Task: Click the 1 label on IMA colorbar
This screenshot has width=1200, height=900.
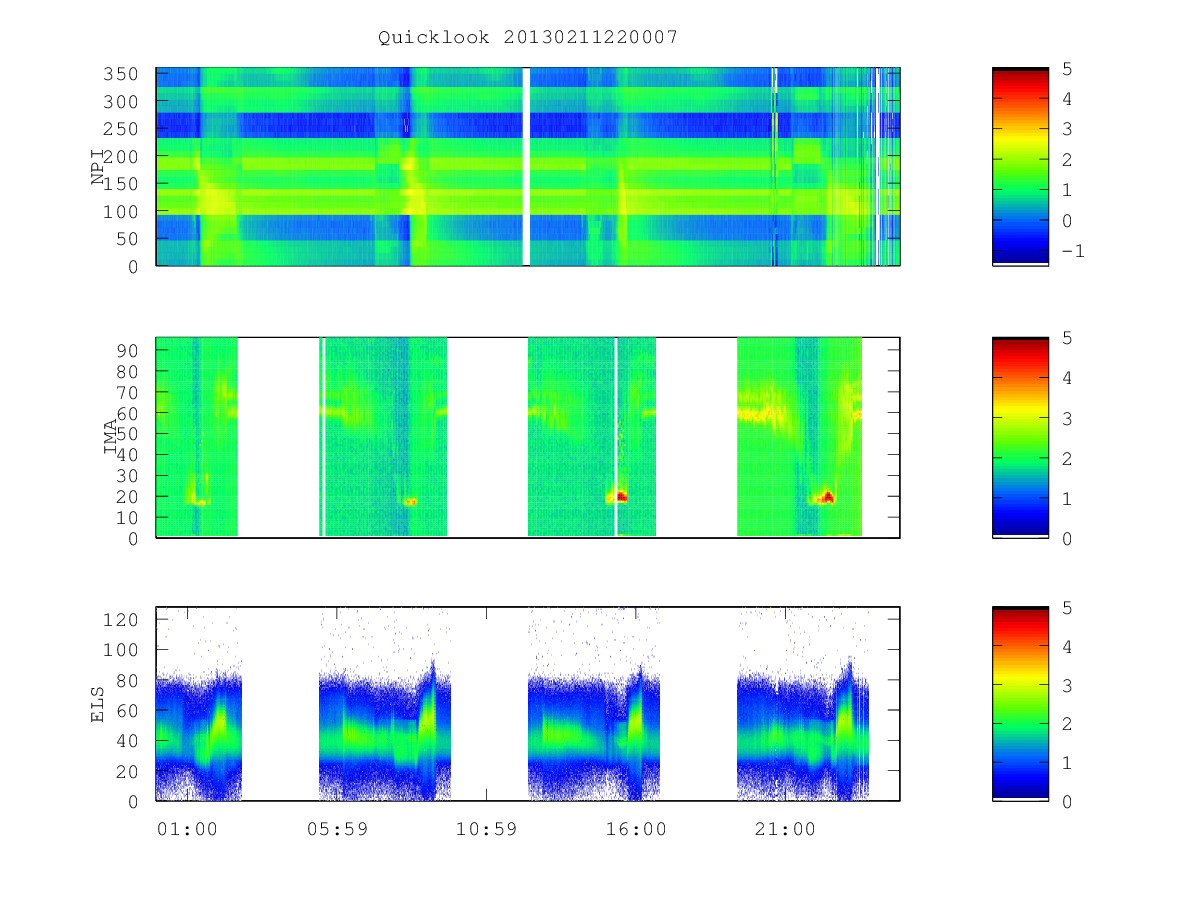Action: coord(1066,498)
